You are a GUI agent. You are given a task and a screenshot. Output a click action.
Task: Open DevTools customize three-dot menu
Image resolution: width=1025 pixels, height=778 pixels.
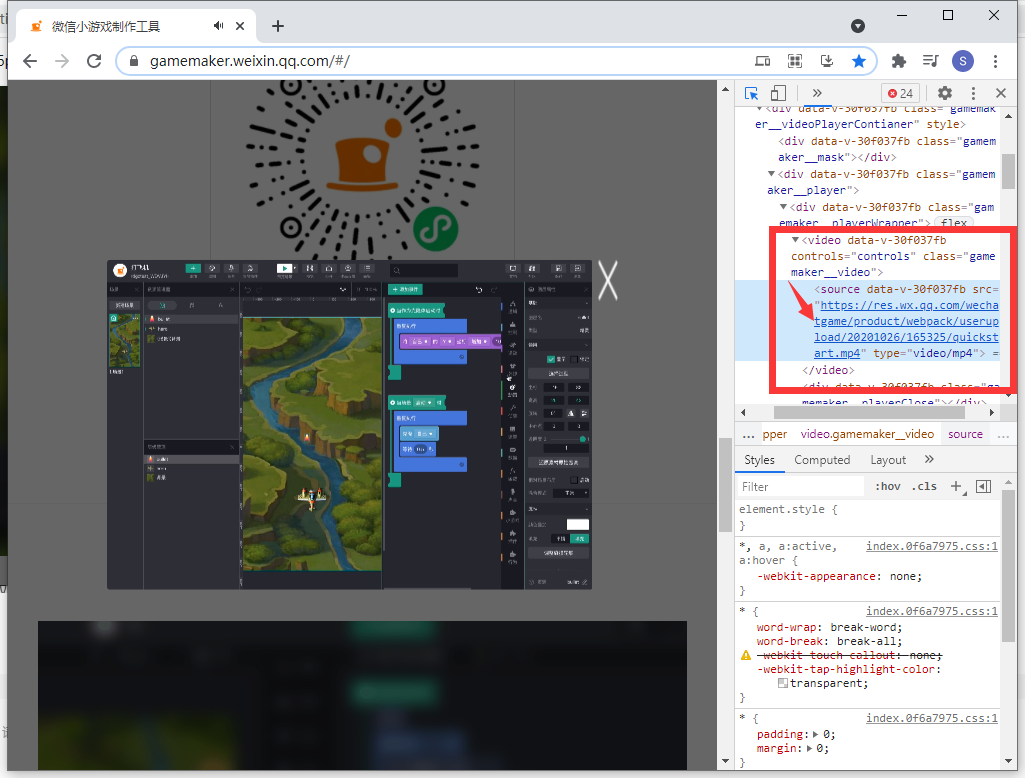pyautogui.click(x=973, y=93)
